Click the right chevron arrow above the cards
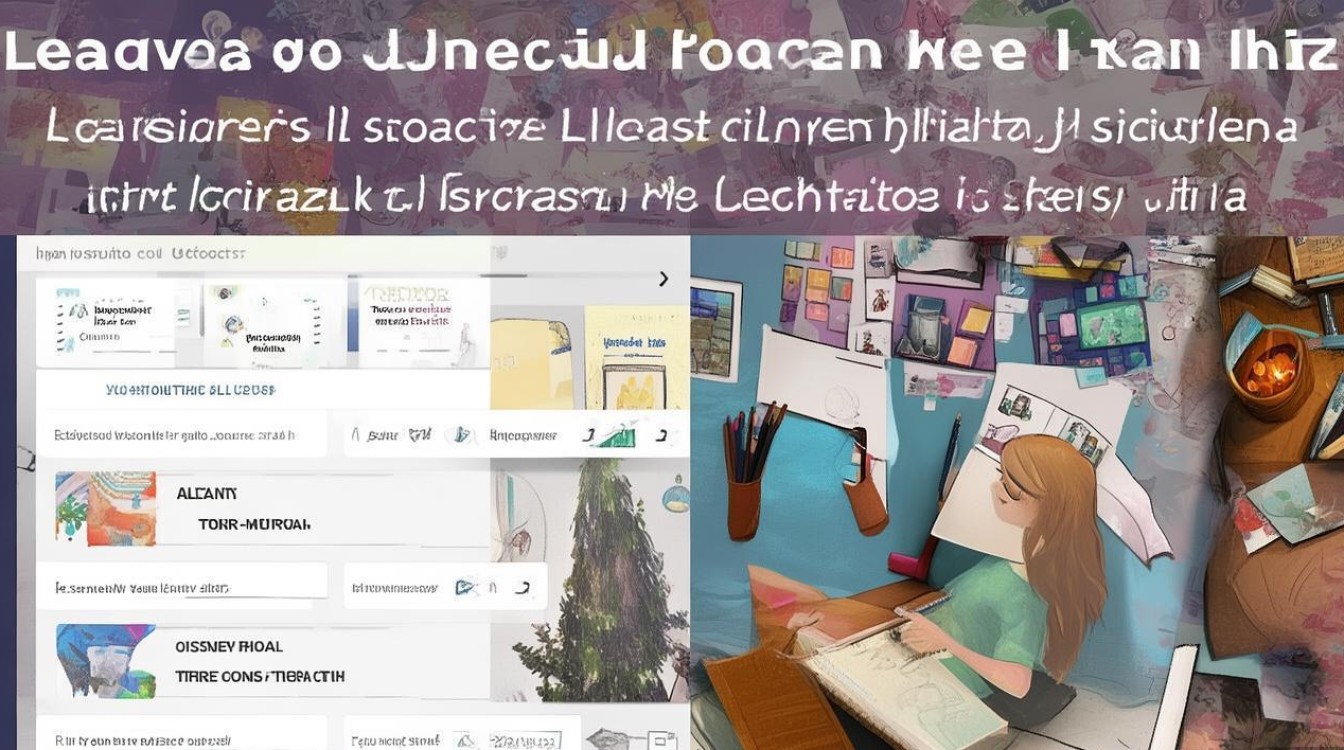1344x750 pixels. tap(663, 279)
